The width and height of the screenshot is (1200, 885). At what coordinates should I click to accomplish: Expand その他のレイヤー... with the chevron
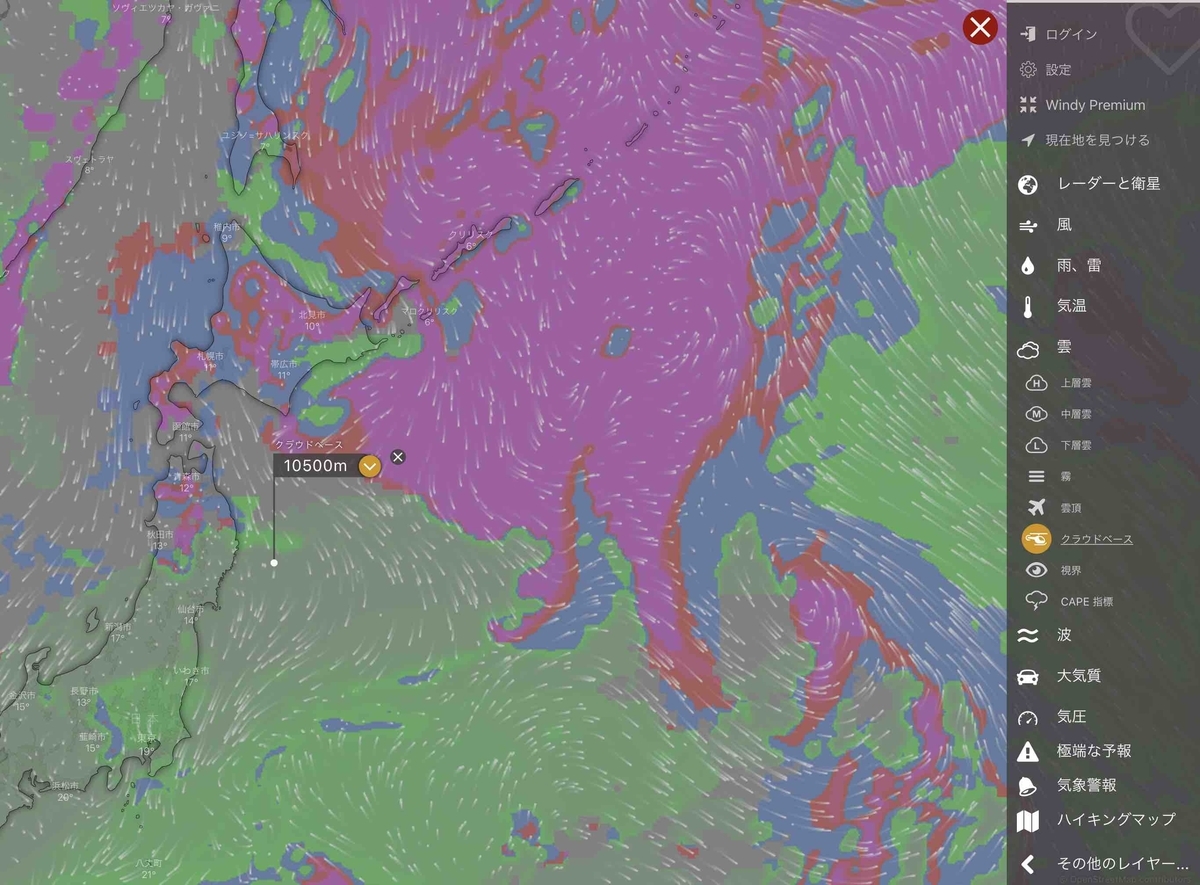point(1027,863)
